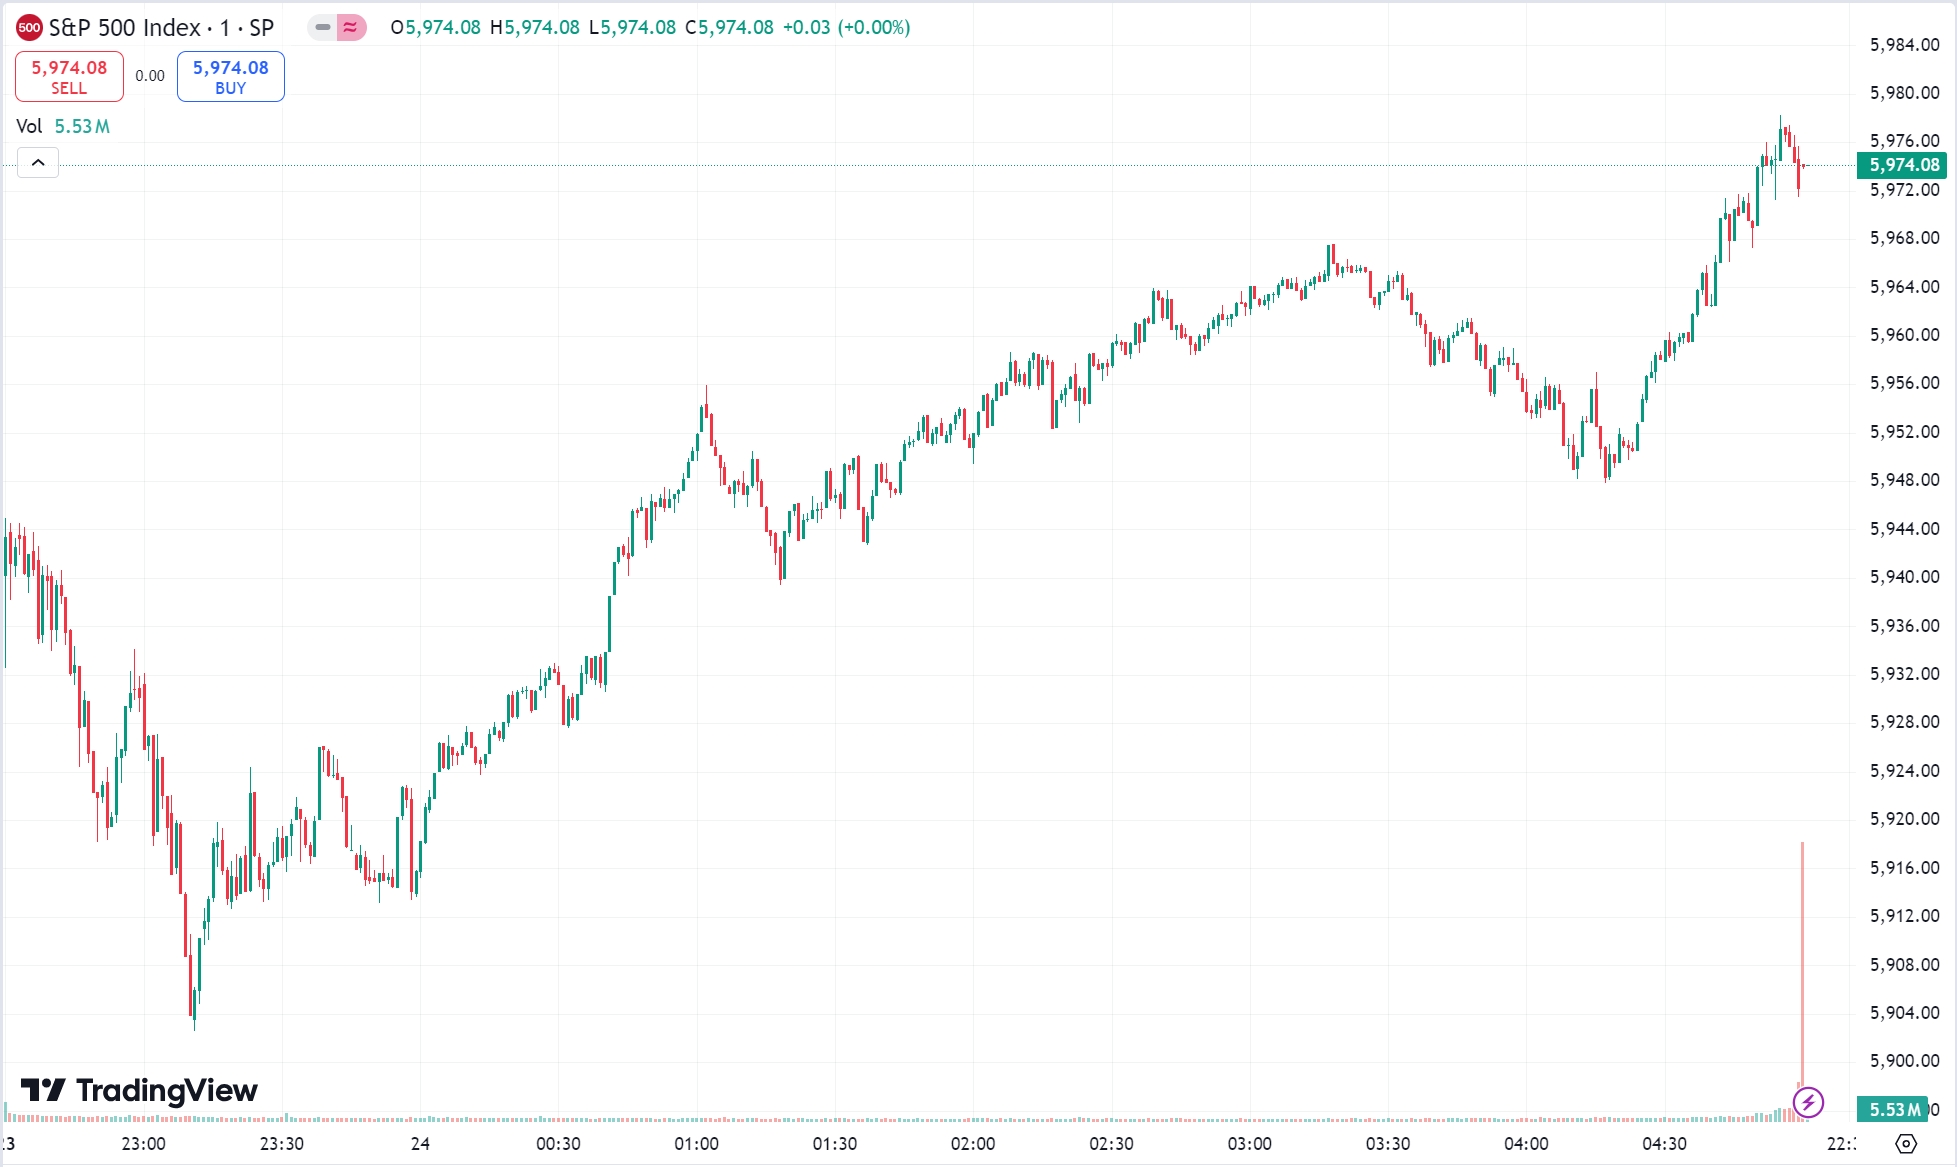Click the 5.53 M volume tag on the axis
Viewport: 1957px width, 1167px height.
coord(1893,1109)
